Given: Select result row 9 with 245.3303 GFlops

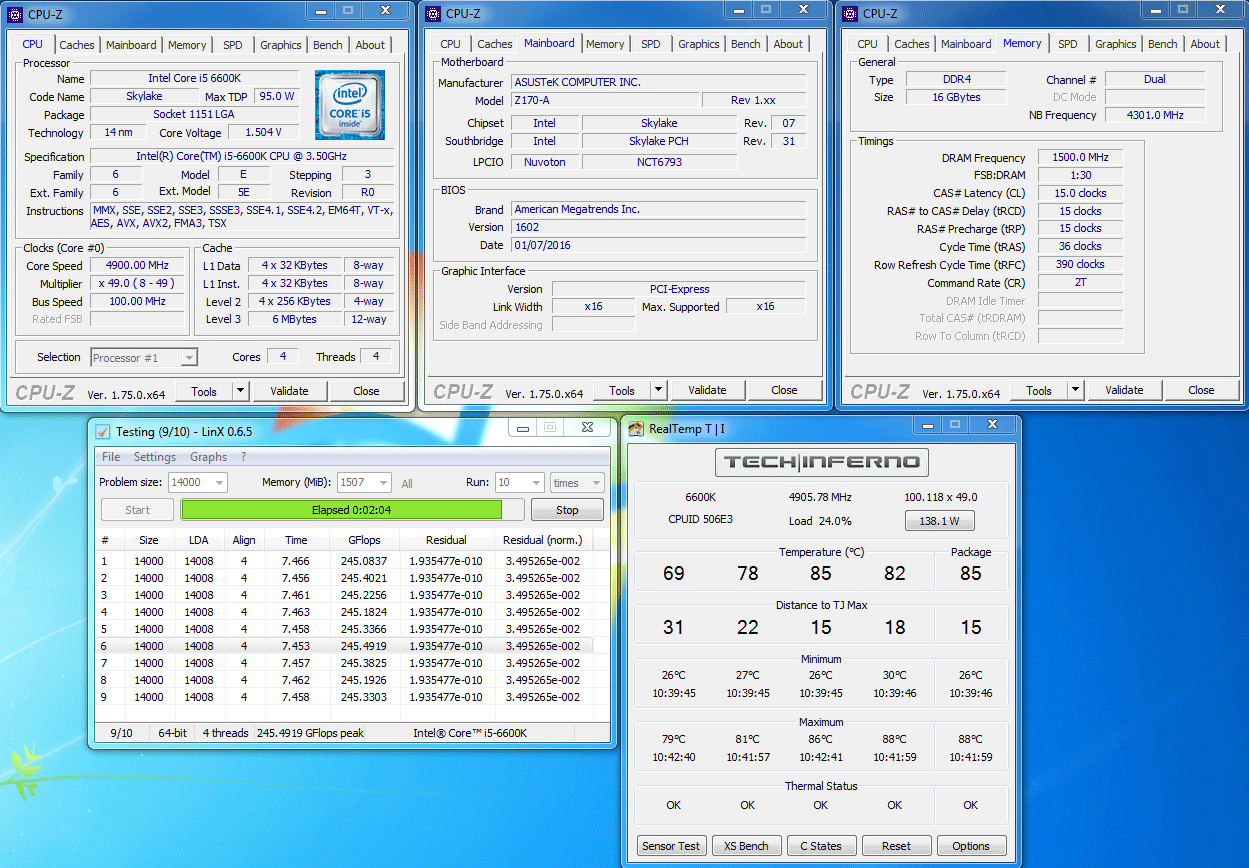Looking at the screenshot, I should click(x=344, y=697).
